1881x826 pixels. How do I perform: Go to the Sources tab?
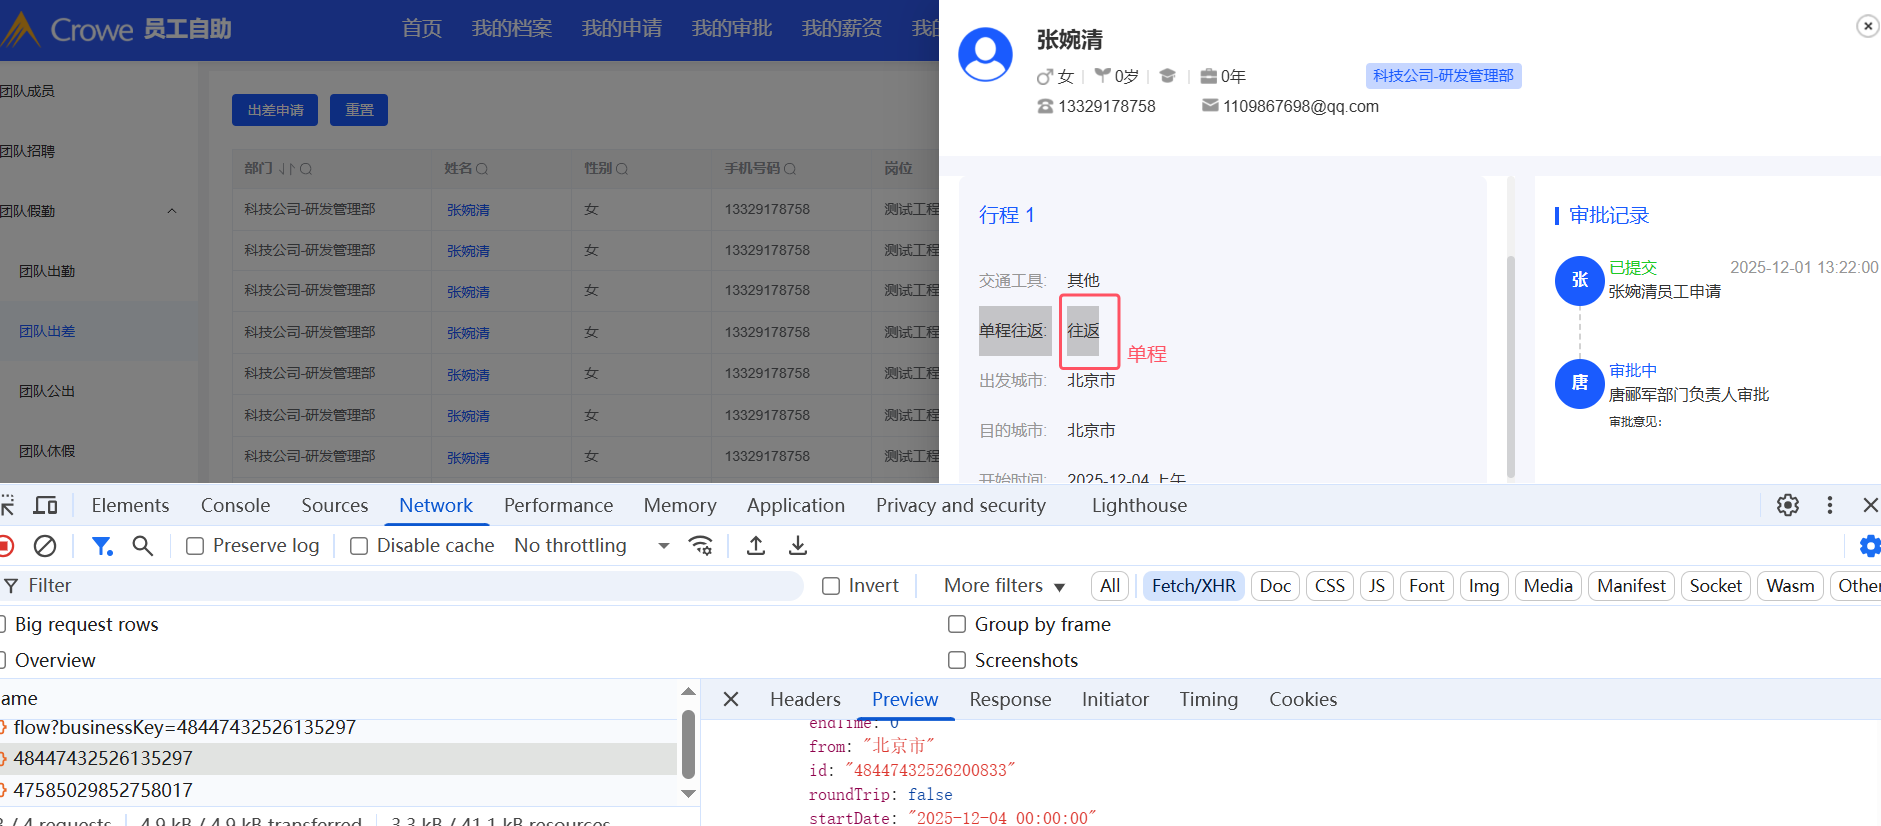click(x=335, y=505)
